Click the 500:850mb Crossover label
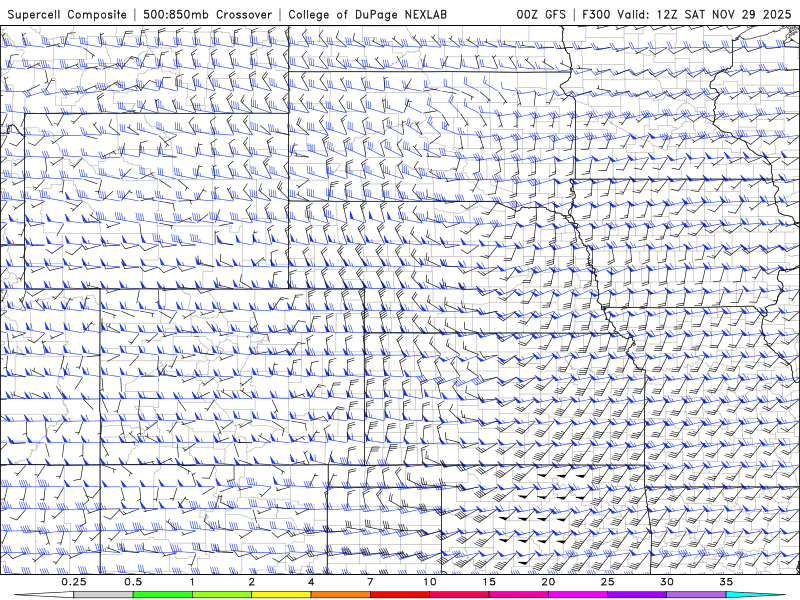 click(207, 14)
